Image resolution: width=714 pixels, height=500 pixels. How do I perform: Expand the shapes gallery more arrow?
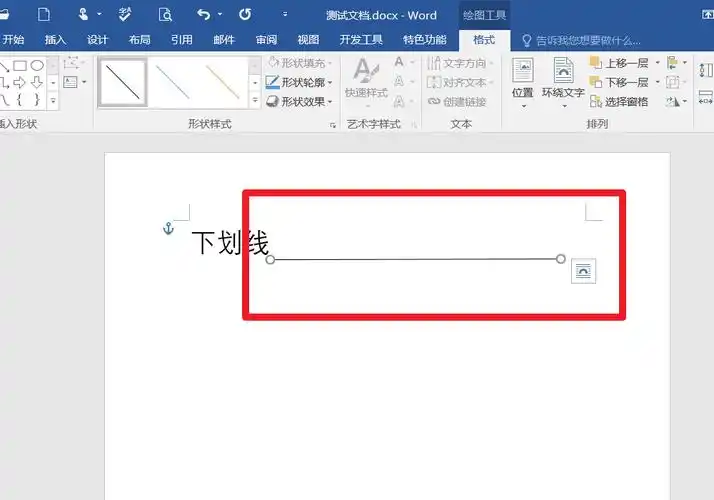click(x=53, y=100)
